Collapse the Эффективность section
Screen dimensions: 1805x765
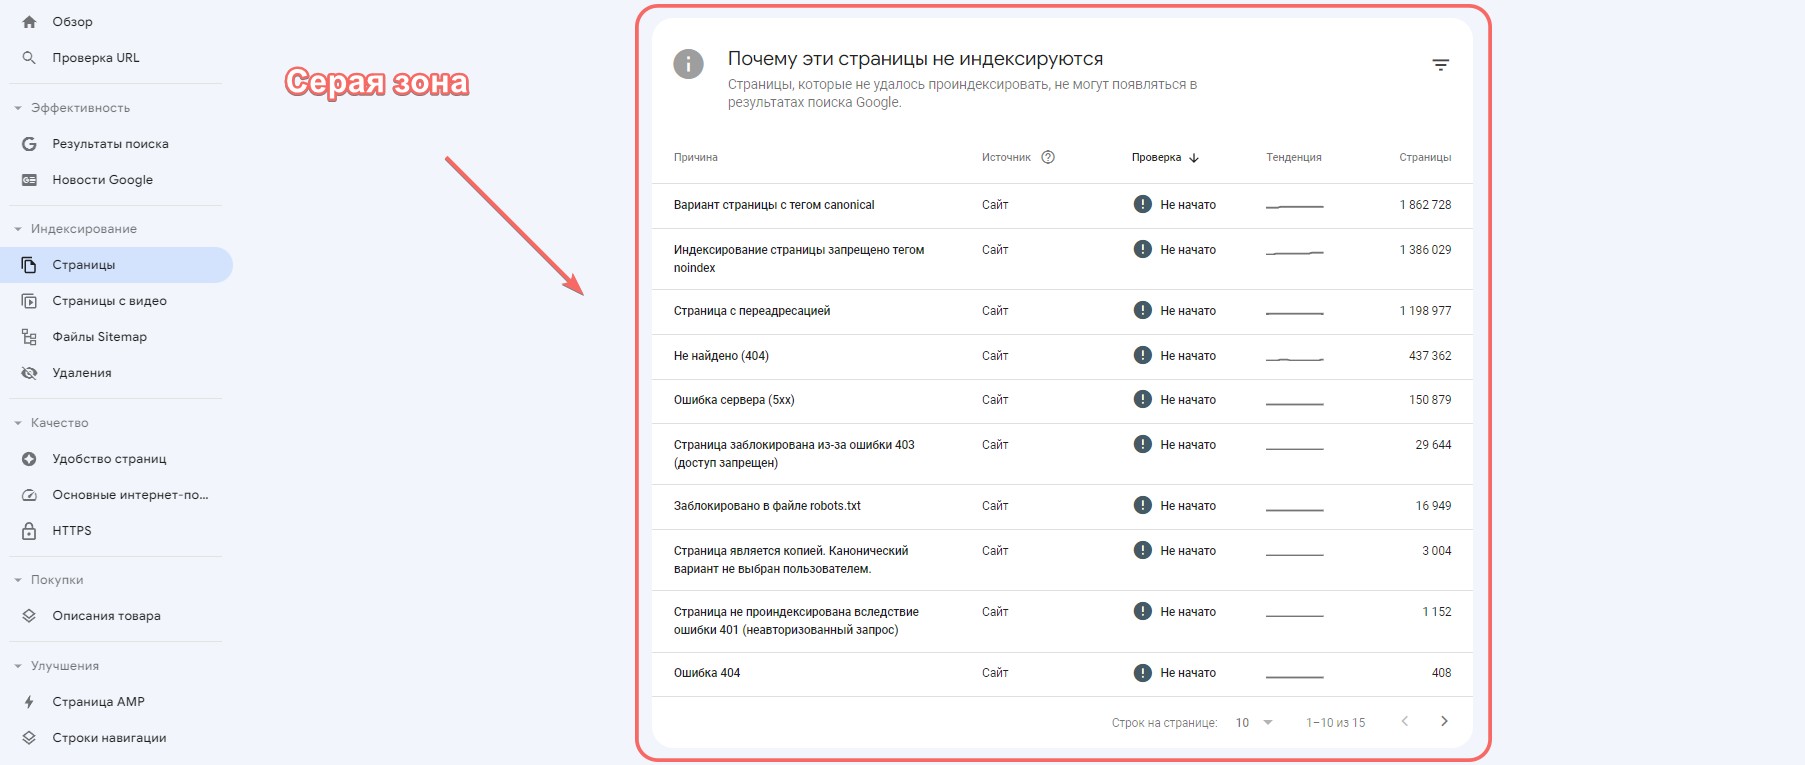point(18,108)
